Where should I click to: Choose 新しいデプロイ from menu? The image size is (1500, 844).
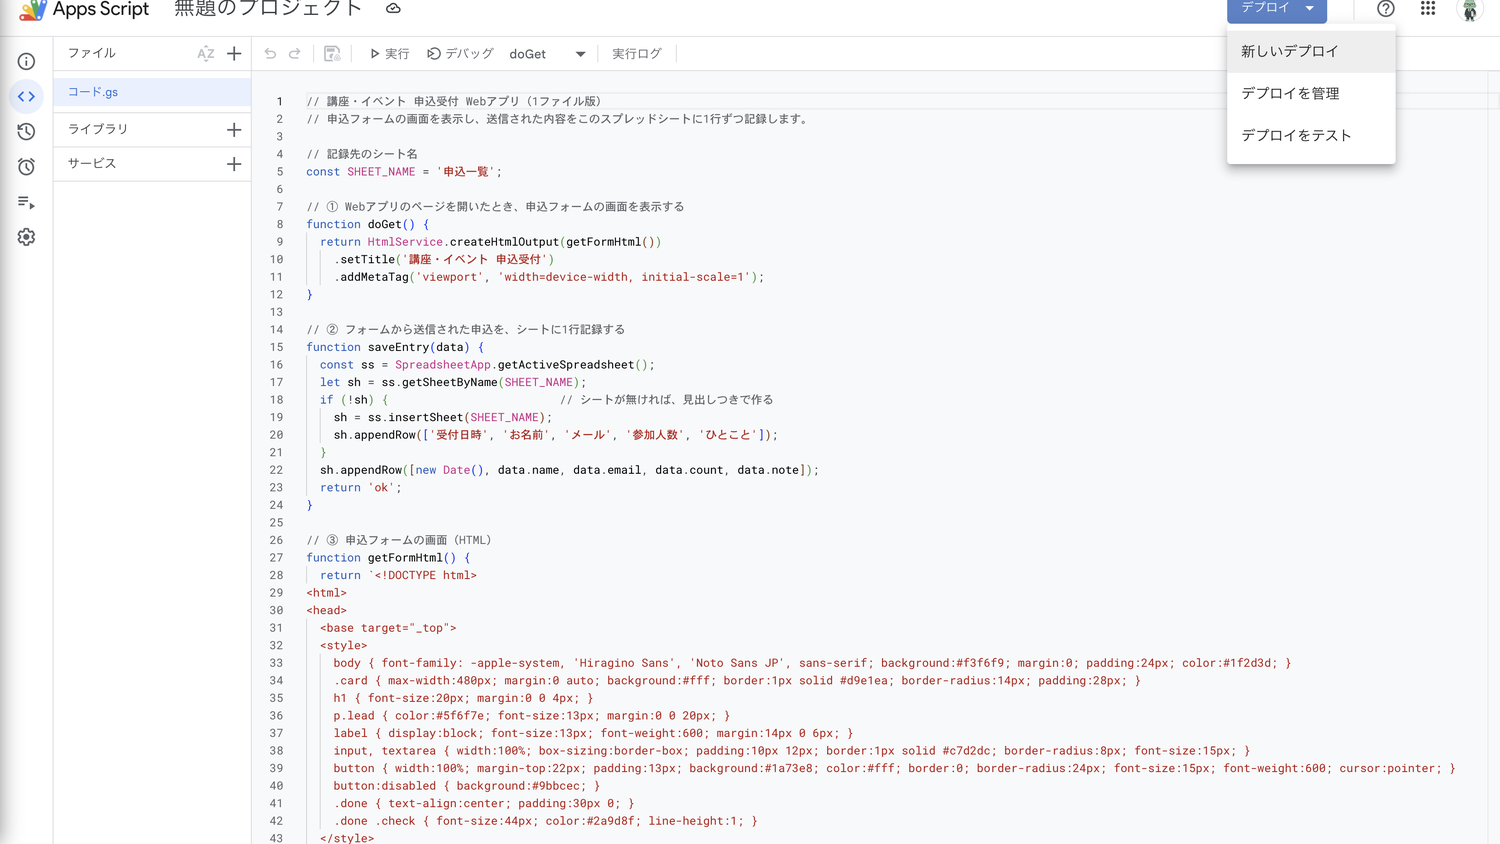[x=1311, y=51]
